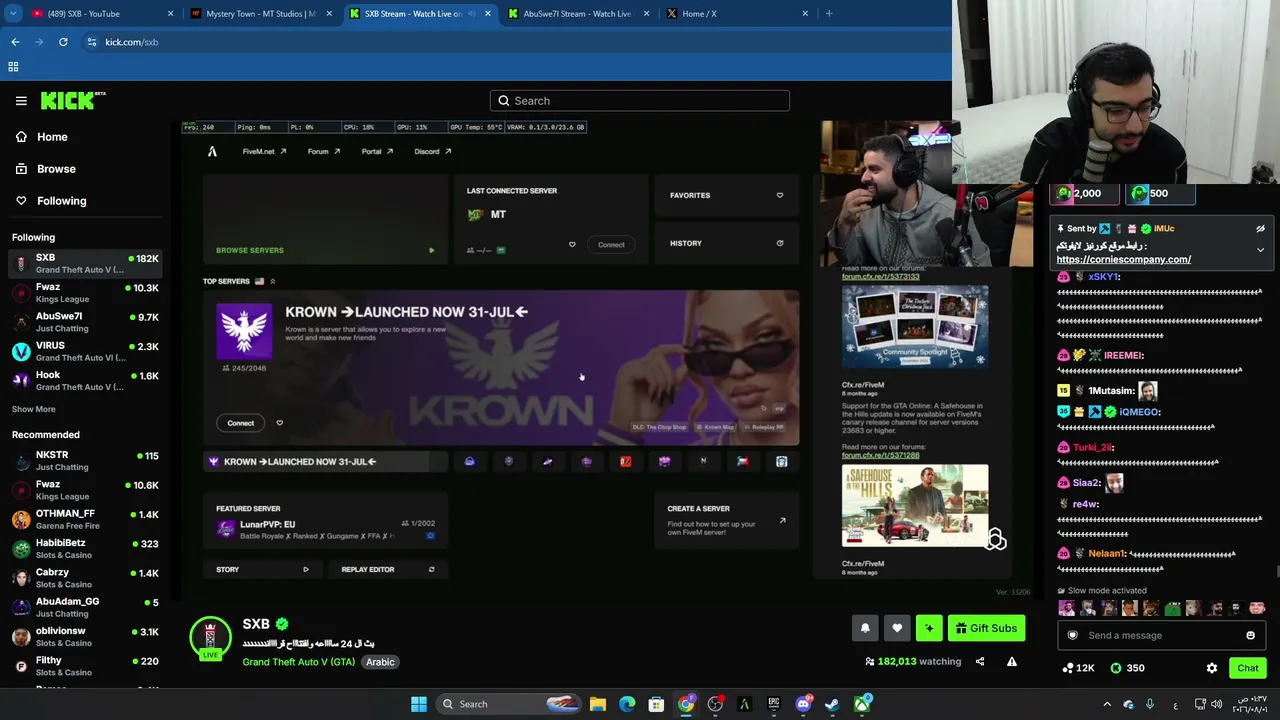Click the Kick logo

(73, 100)
